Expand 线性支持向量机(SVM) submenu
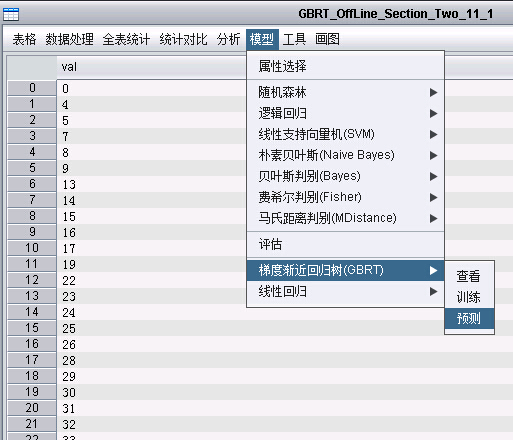This screenshot has height=440, width=513. point(345,134)
